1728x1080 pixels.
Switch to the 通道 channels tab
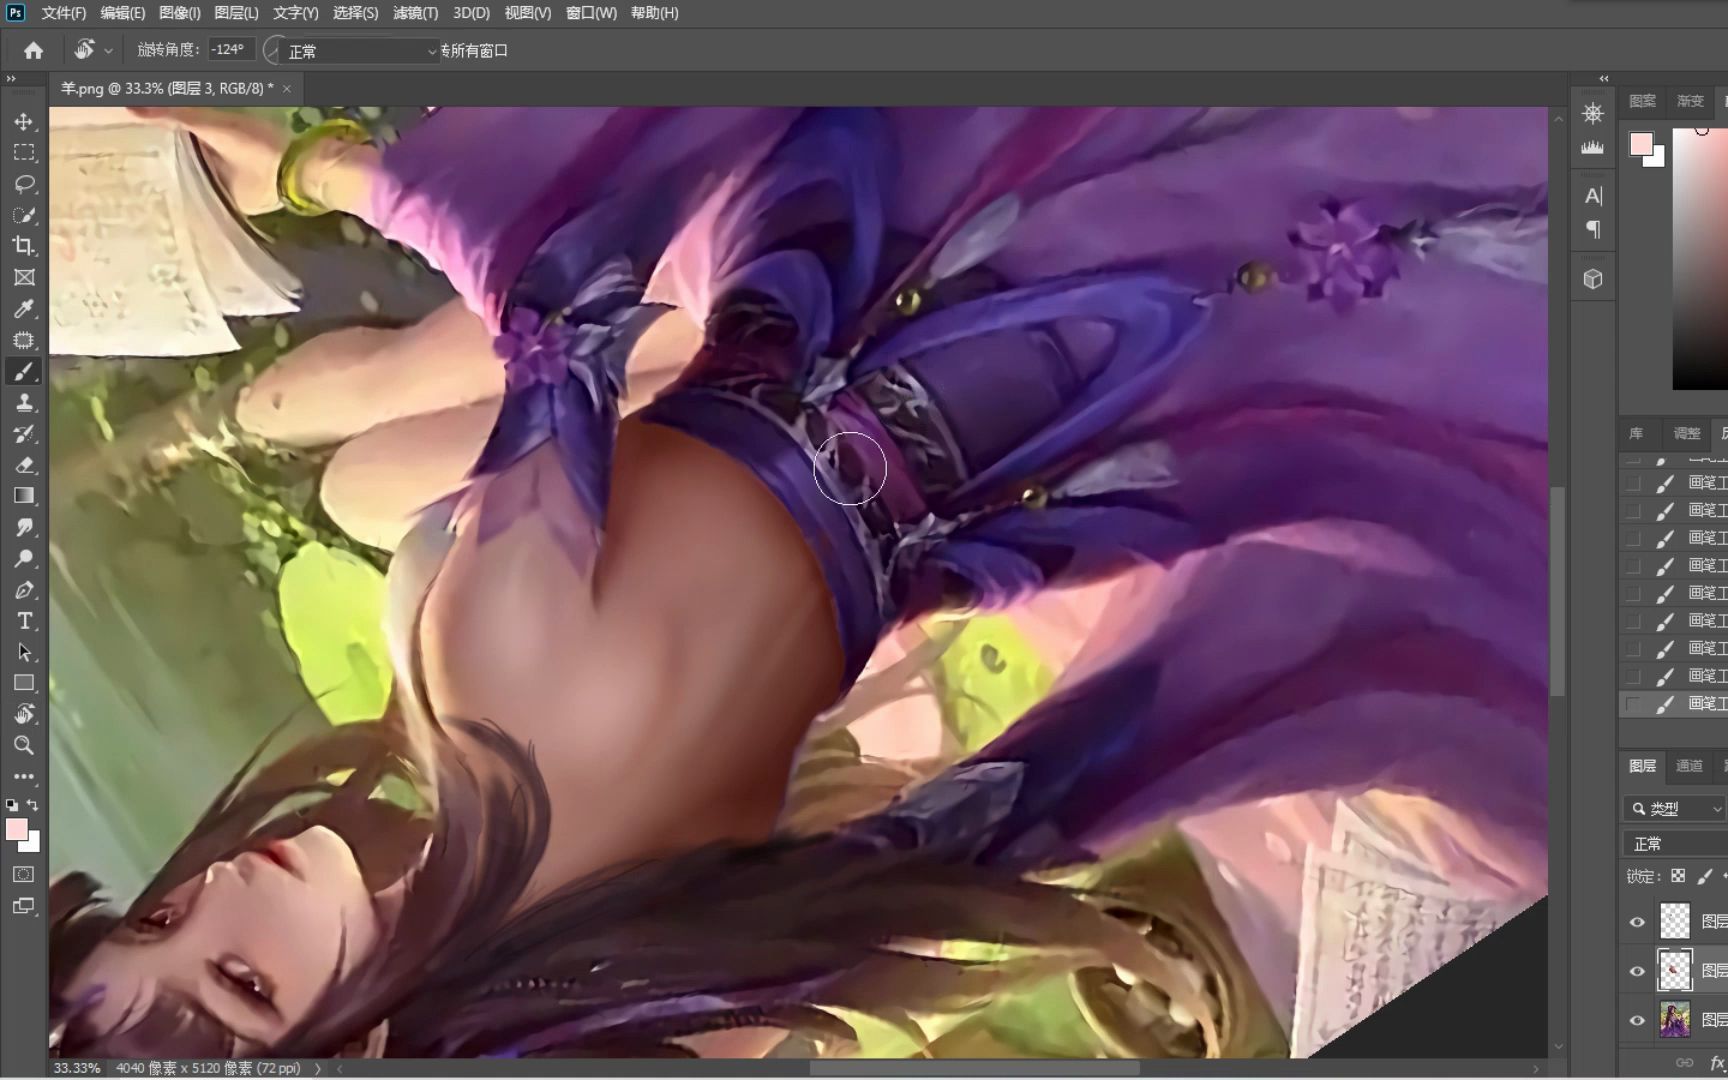tap(1689, 766)
